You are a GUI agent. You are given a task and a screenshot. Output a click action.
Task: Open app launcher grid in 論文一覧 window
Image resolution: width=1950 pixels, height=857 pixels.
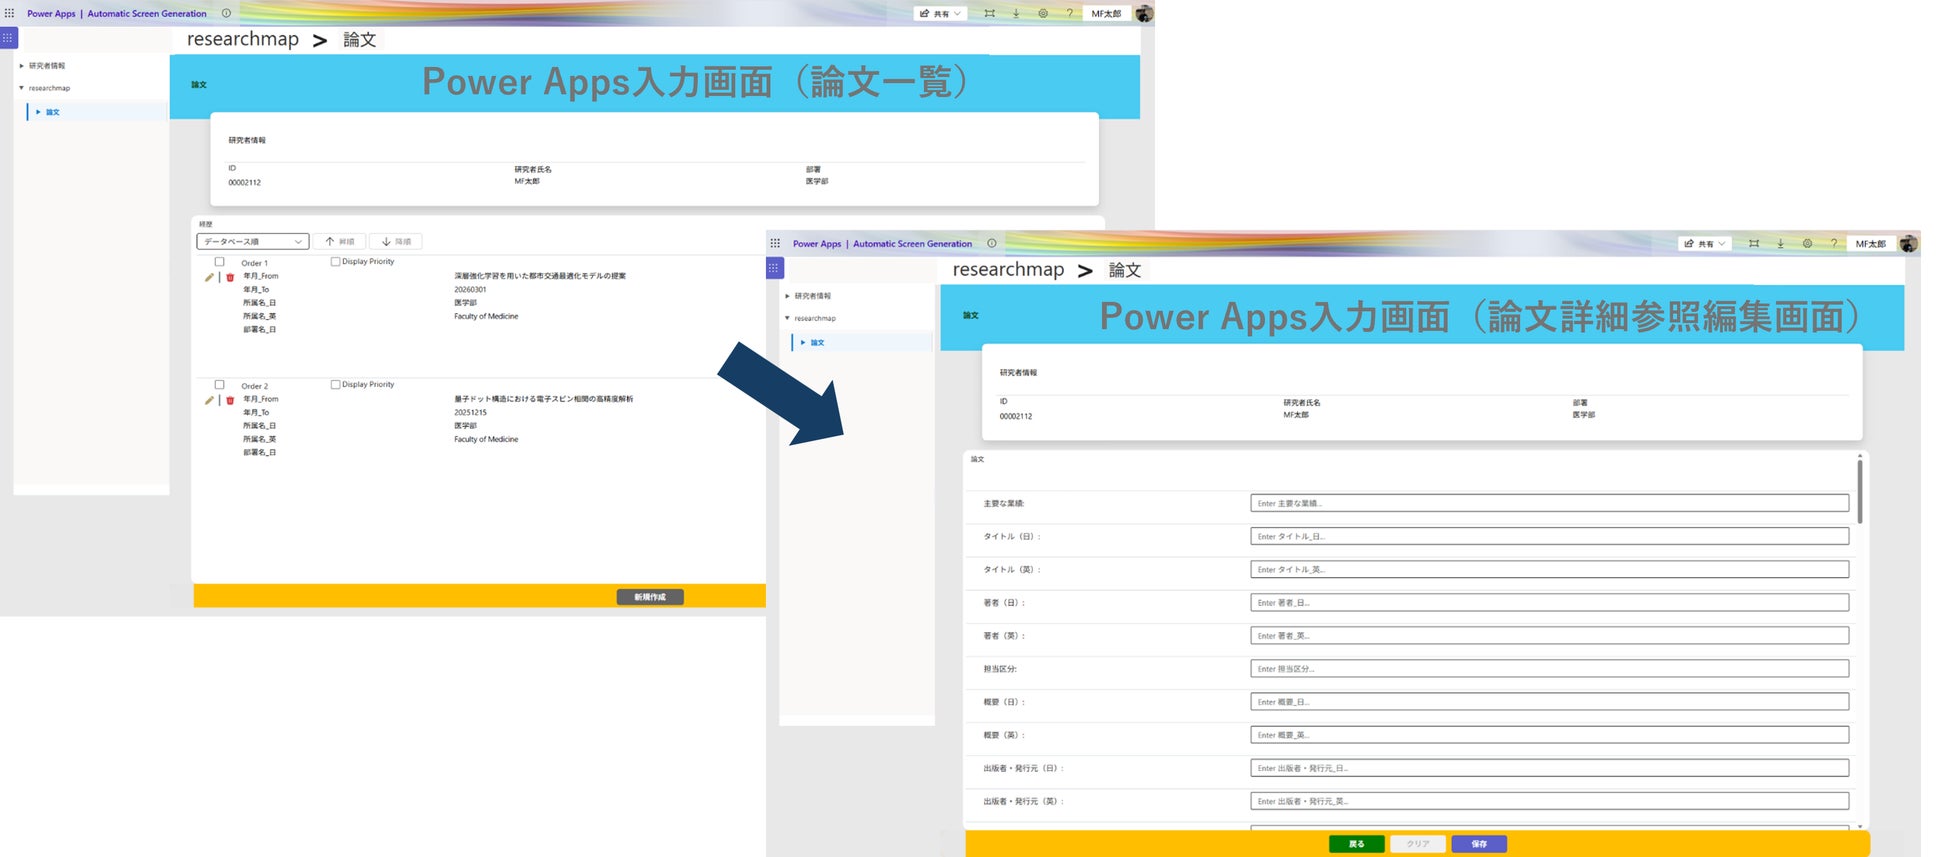click(9, 13)
